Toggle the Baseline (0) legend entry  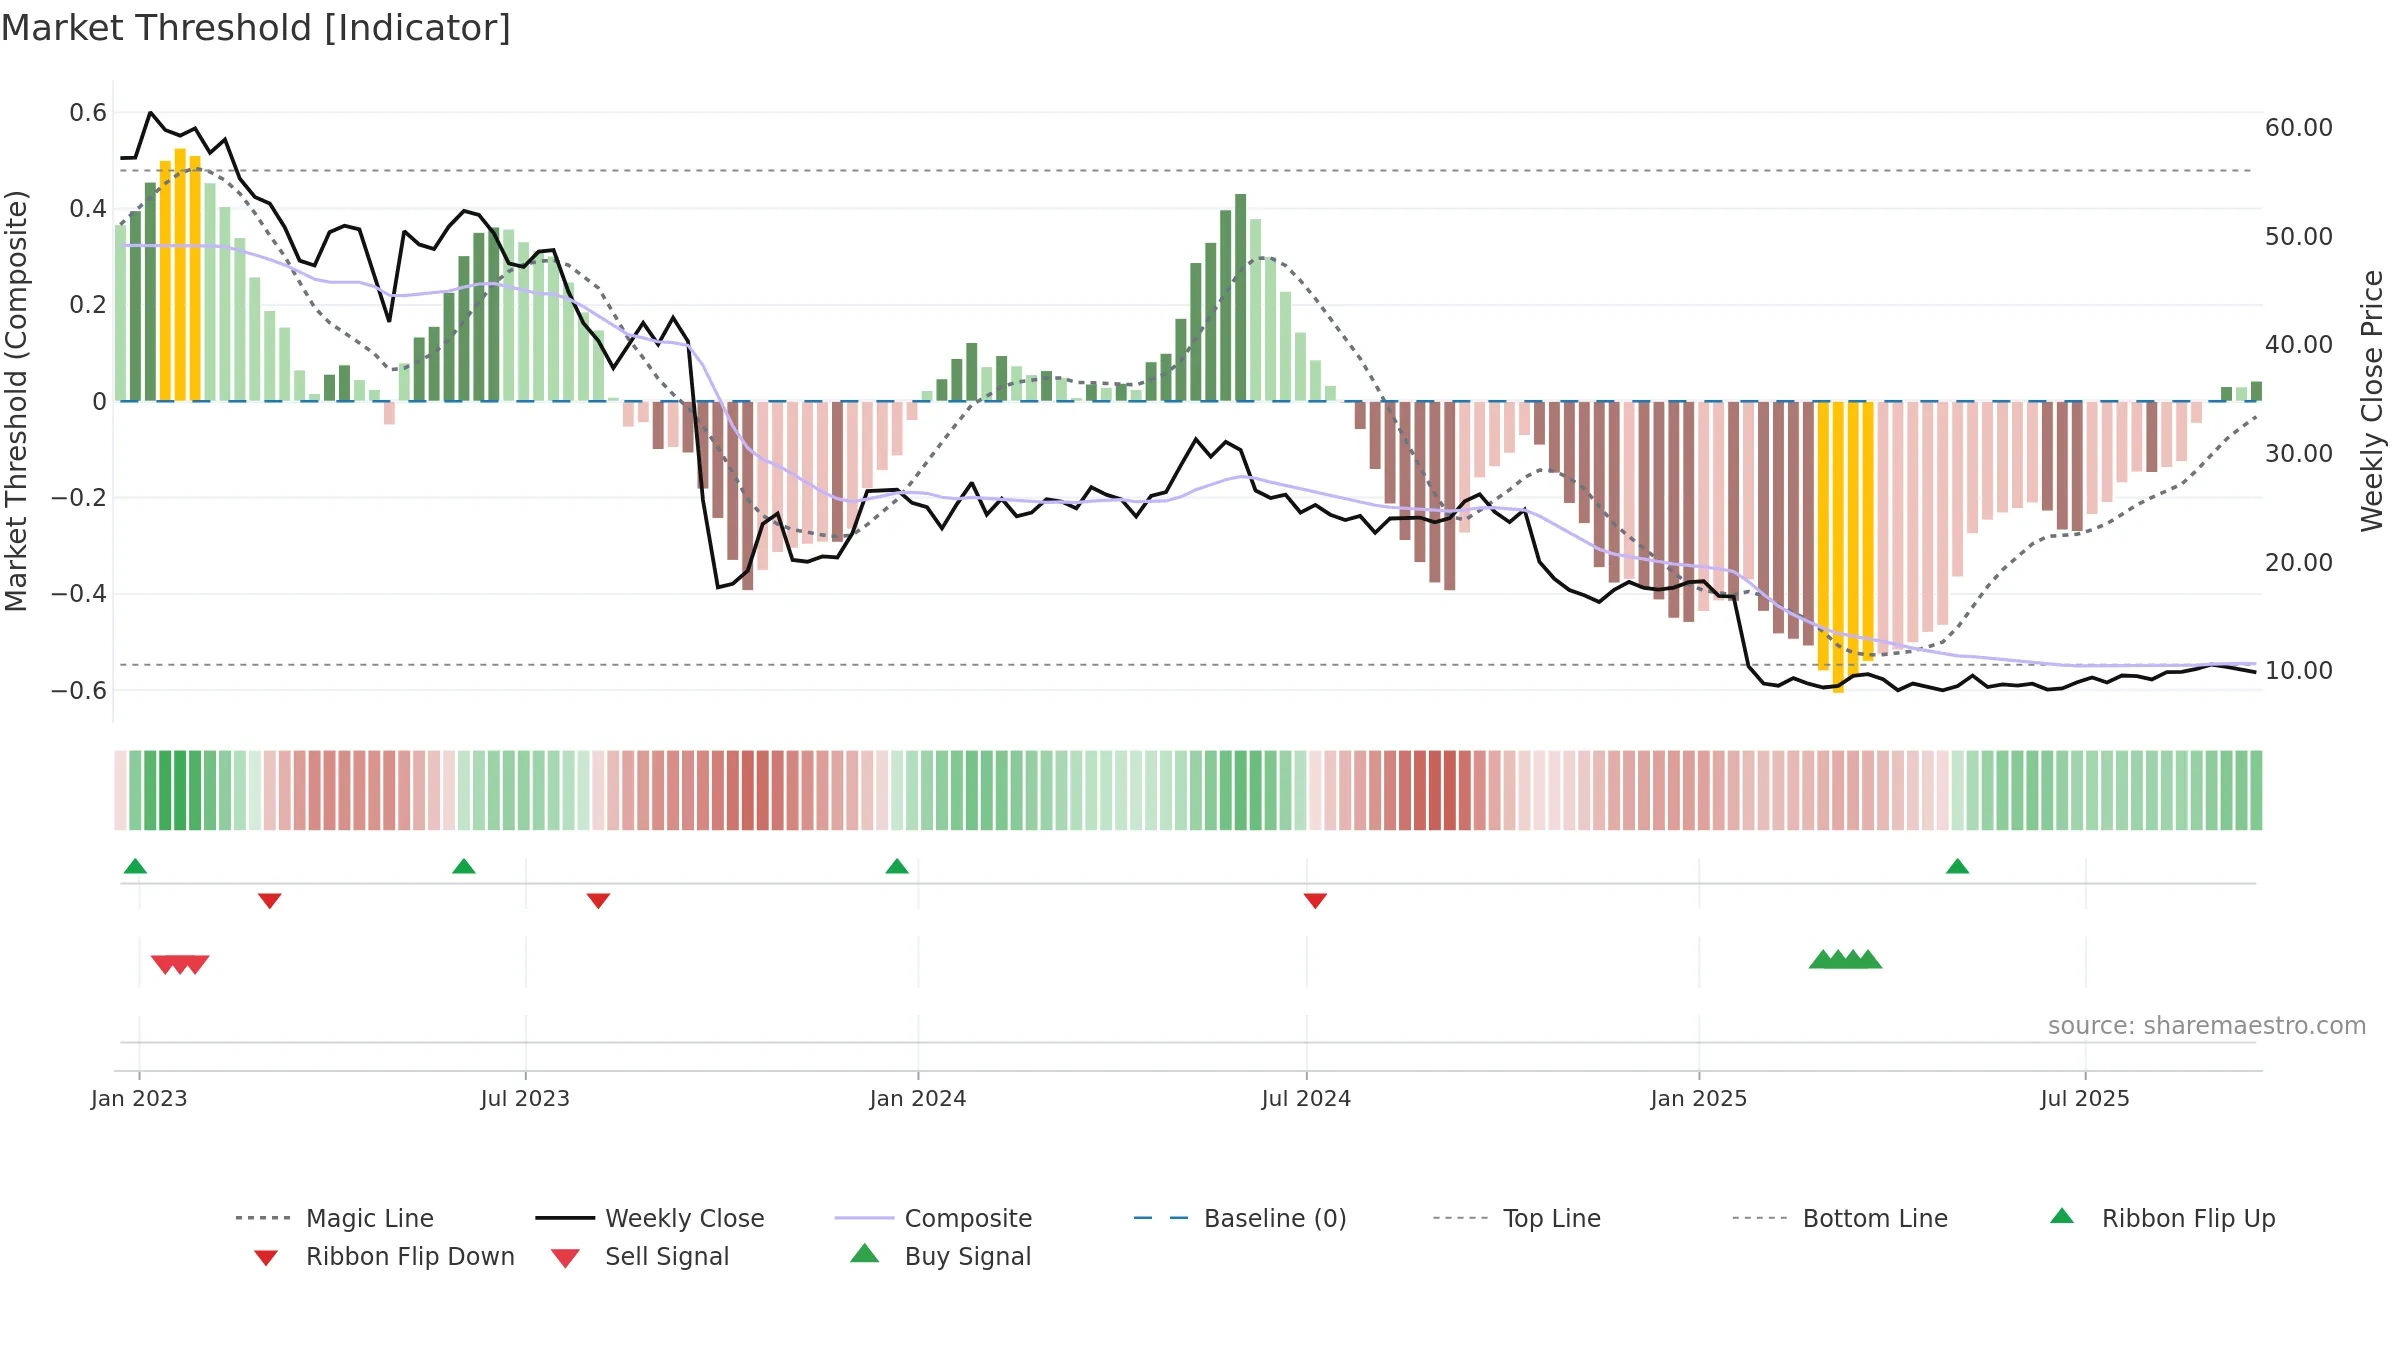[x=1240, y=1218]
